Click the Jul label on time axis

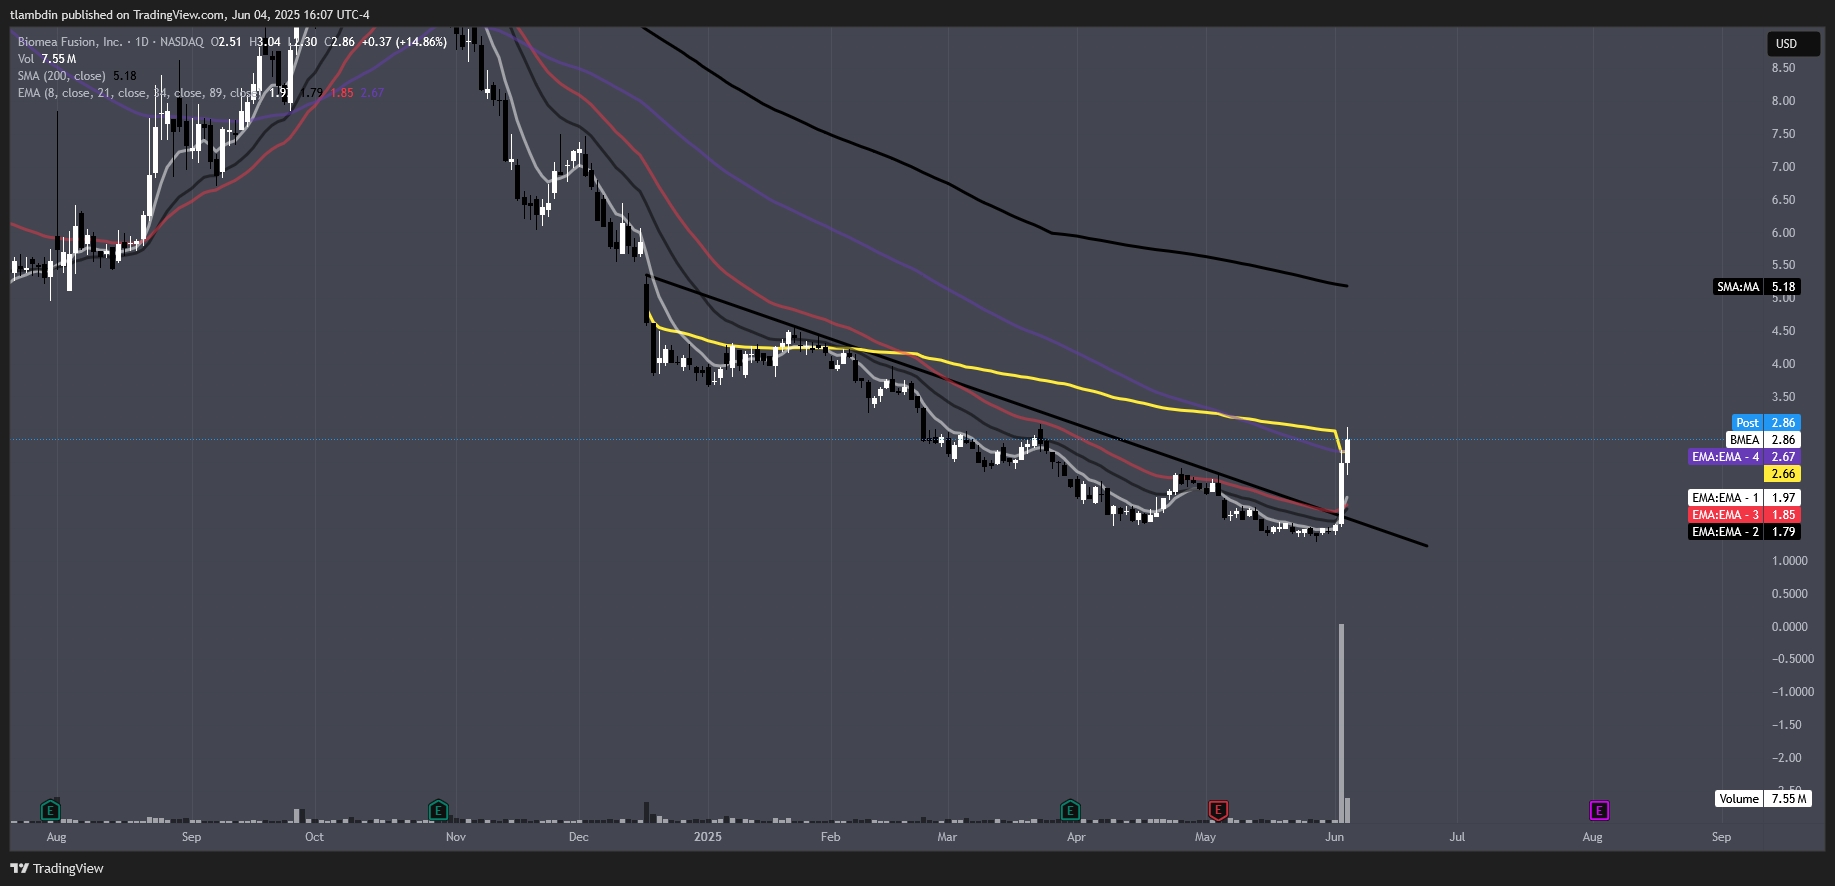coord(1458,837)
